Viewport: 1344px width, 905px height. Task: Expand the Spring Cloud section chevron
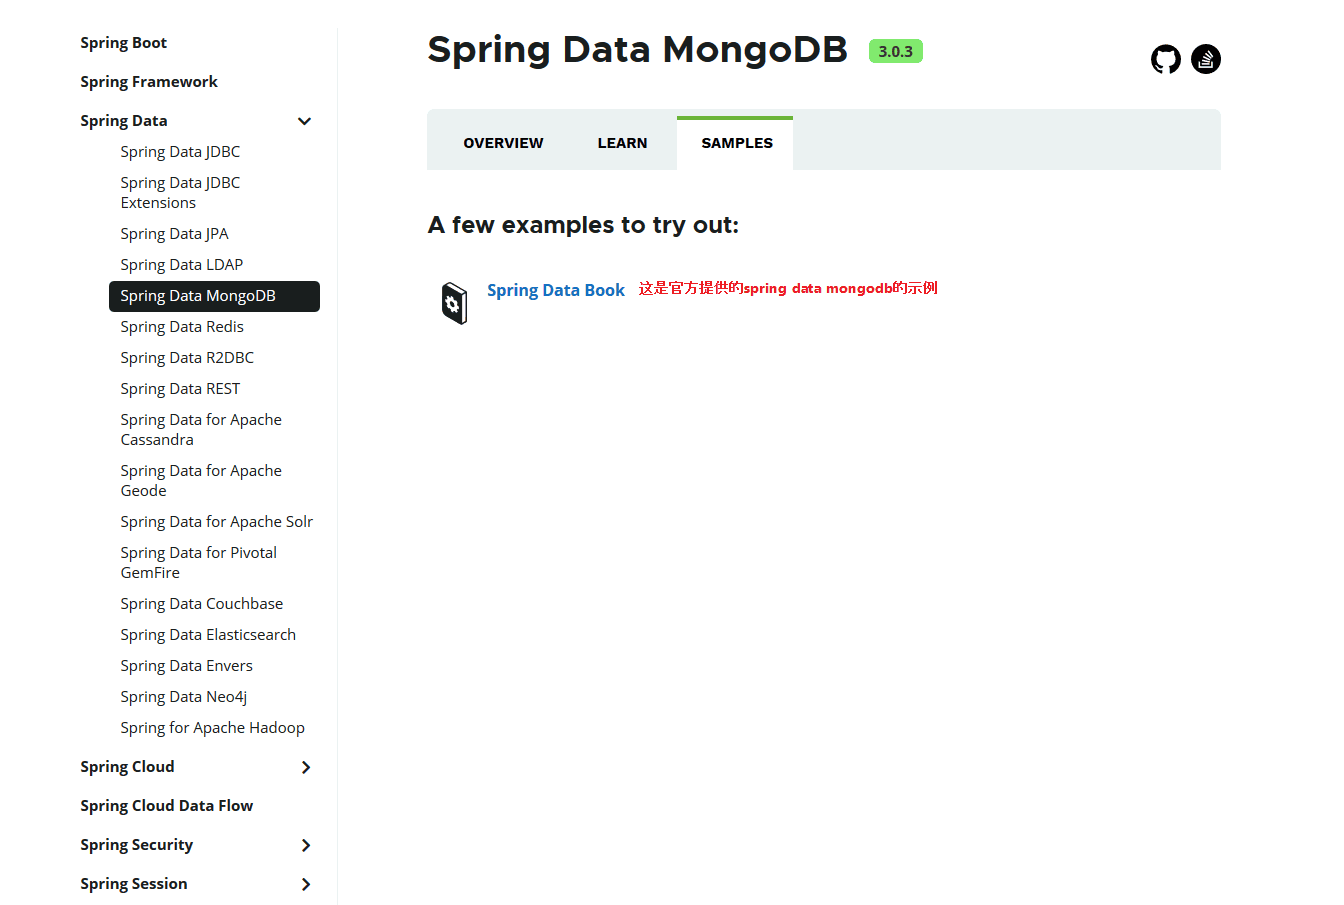coord(306,767)
